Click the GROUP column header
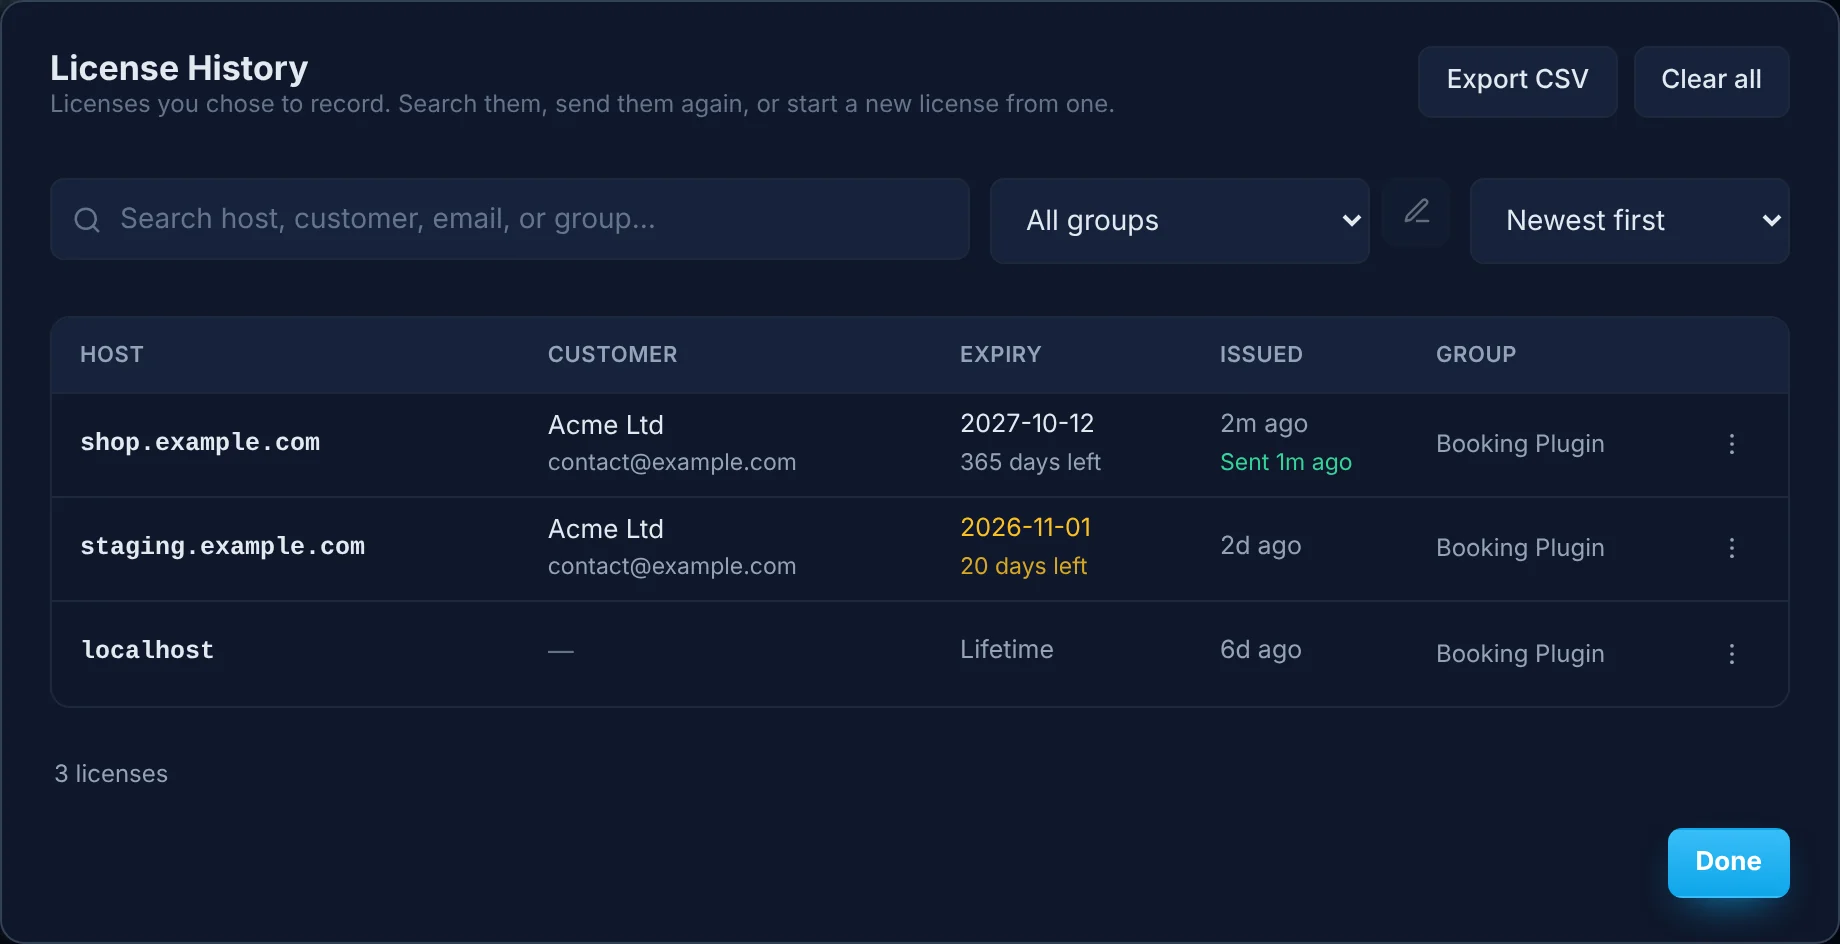This screenshot has height=944, width=1840. (x=1476, y=354)
